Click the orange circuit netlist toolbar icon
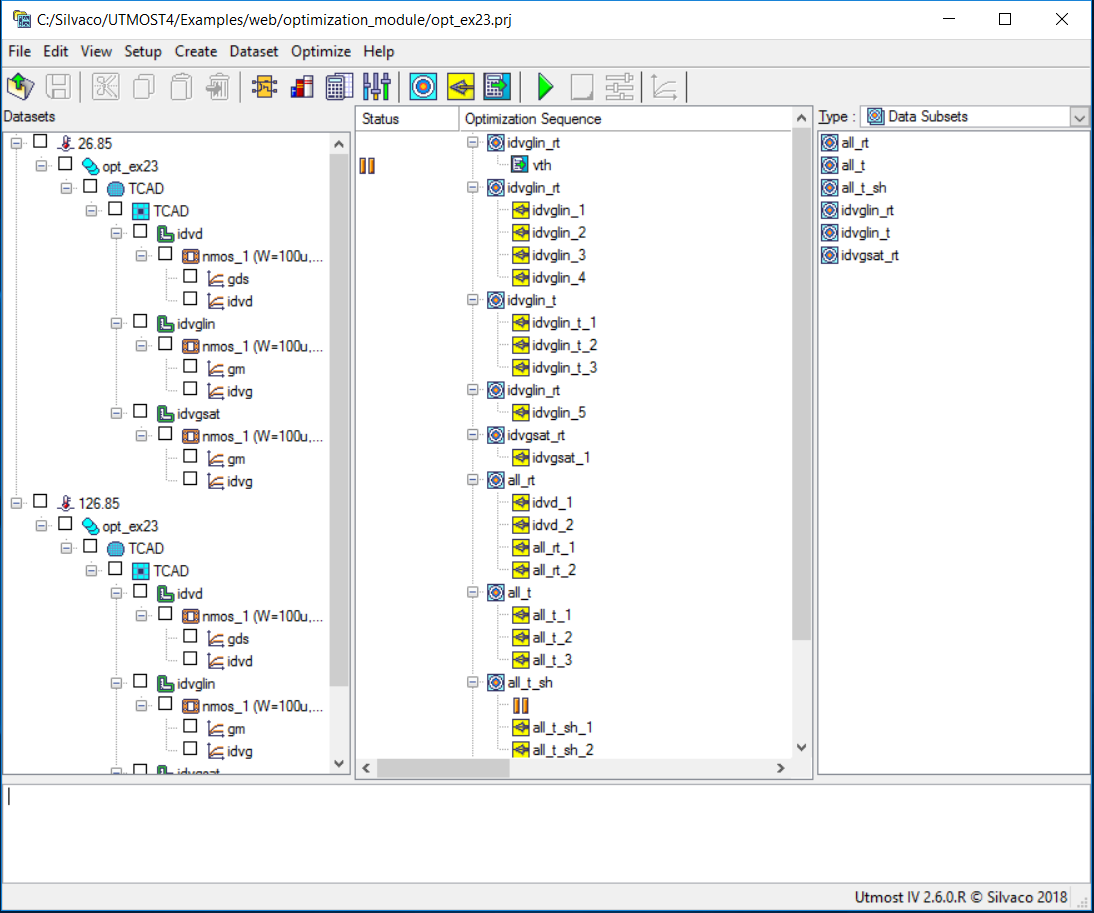Viewport: 1094px width, 913px height. (x=264, y=86)
